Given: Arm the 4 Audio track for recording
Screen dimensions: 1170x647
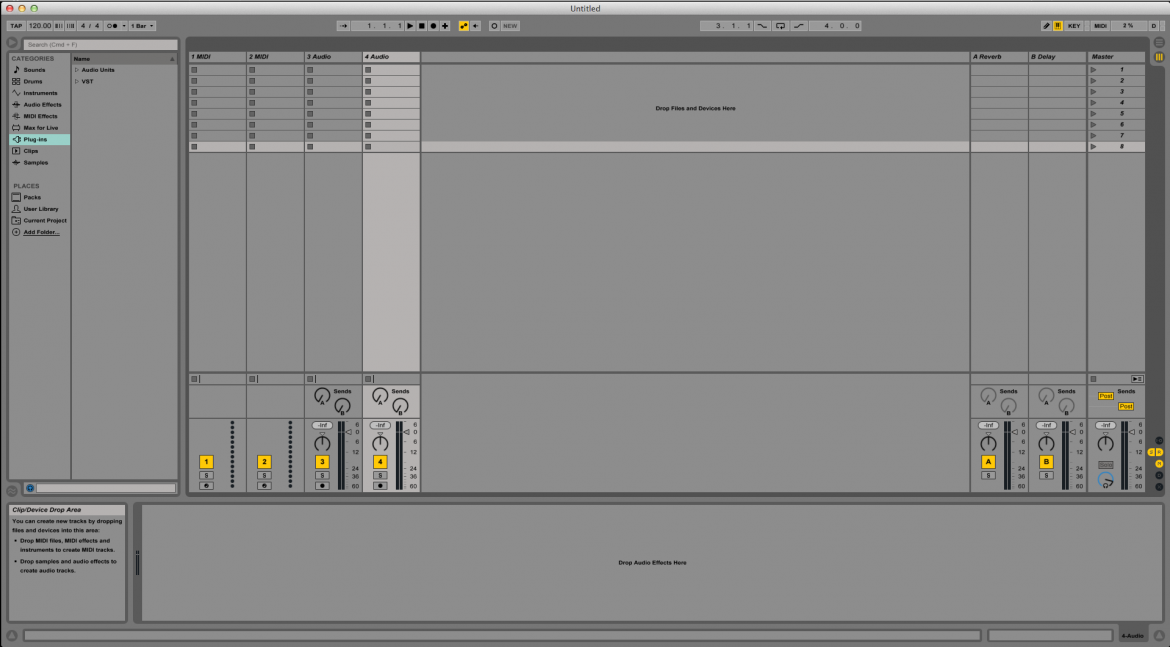Looking at the screenshot, I should pyautogui.click(x=379, y=485).
